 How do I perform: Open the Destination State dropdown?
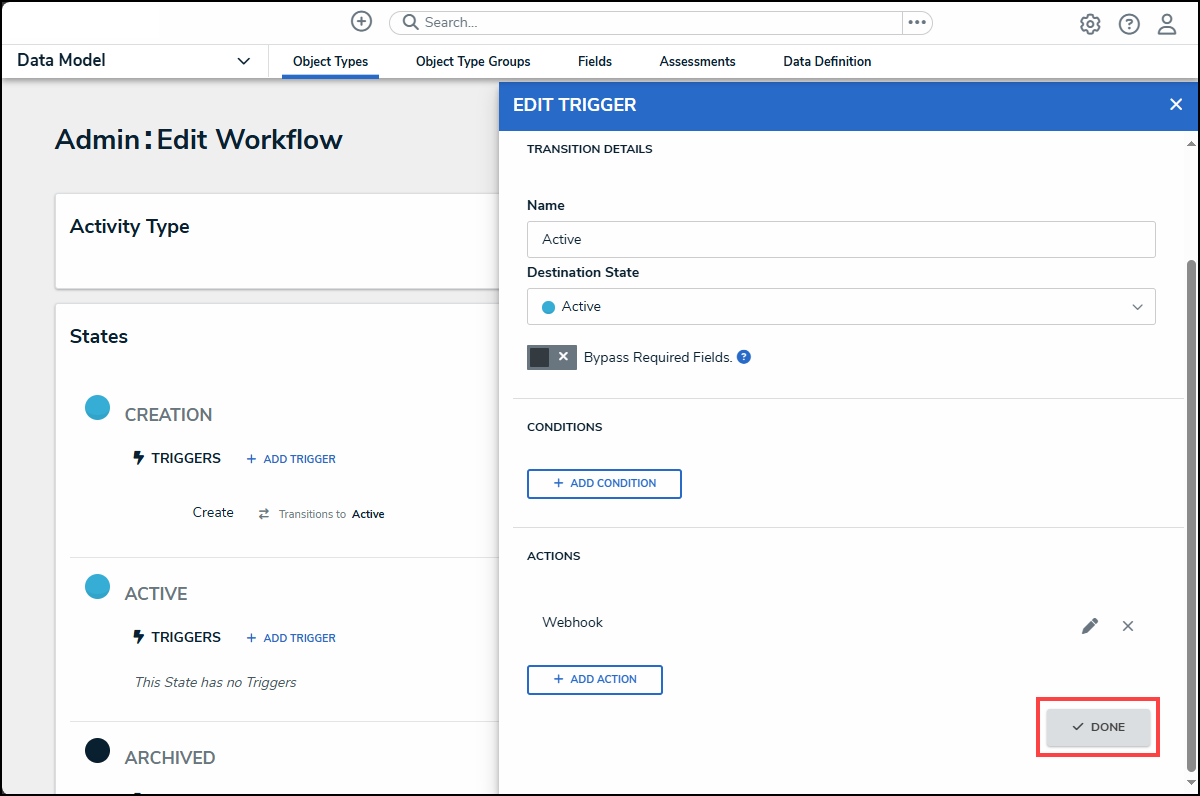tap(841, 307)
